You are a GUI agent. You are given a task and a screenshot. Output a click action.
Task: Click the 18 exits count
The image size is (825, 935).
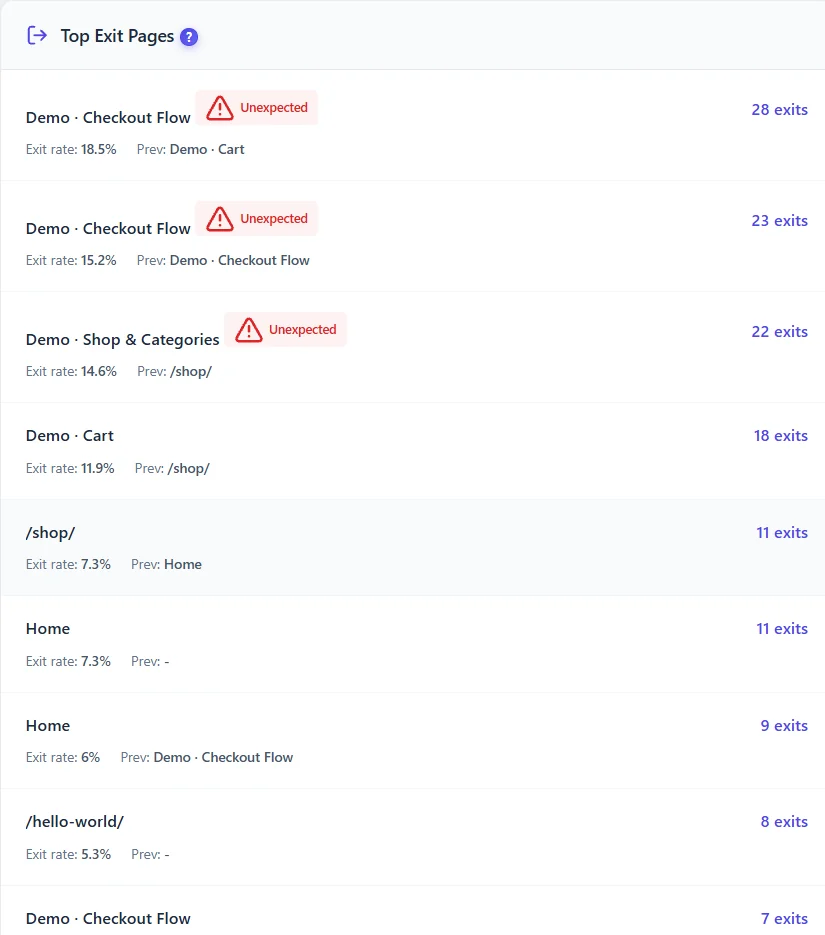pyautogui.click(x=781, y=436)
